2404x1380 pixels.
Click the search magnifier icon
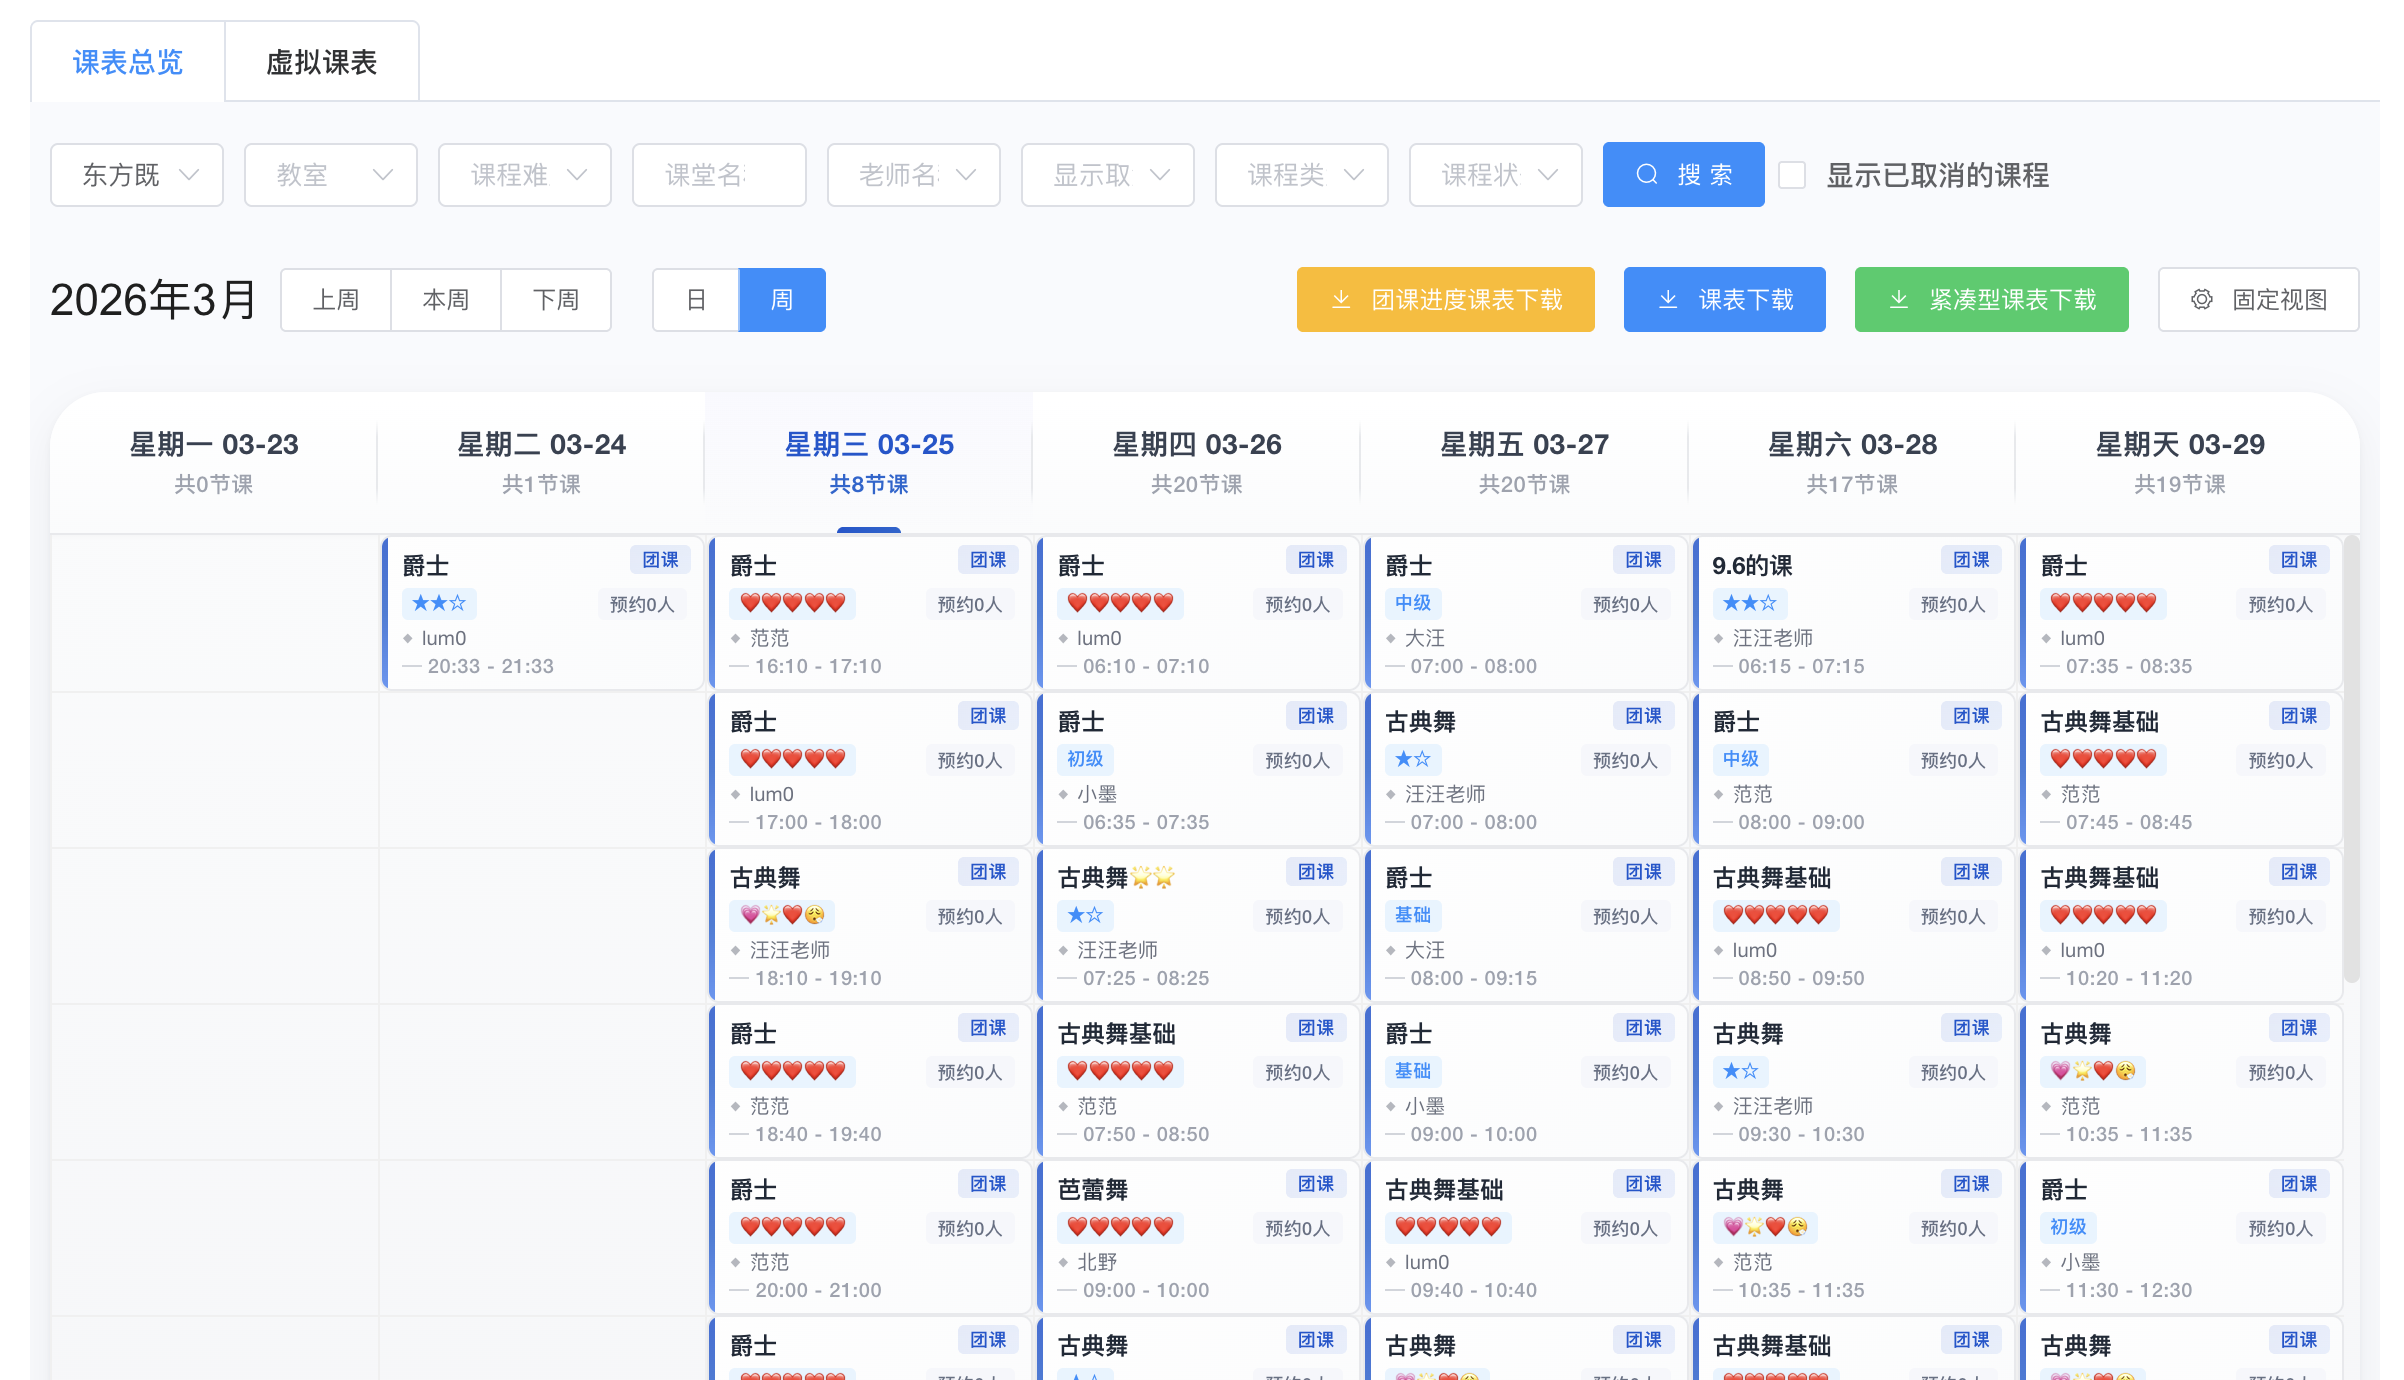[x=1647, y=175]
